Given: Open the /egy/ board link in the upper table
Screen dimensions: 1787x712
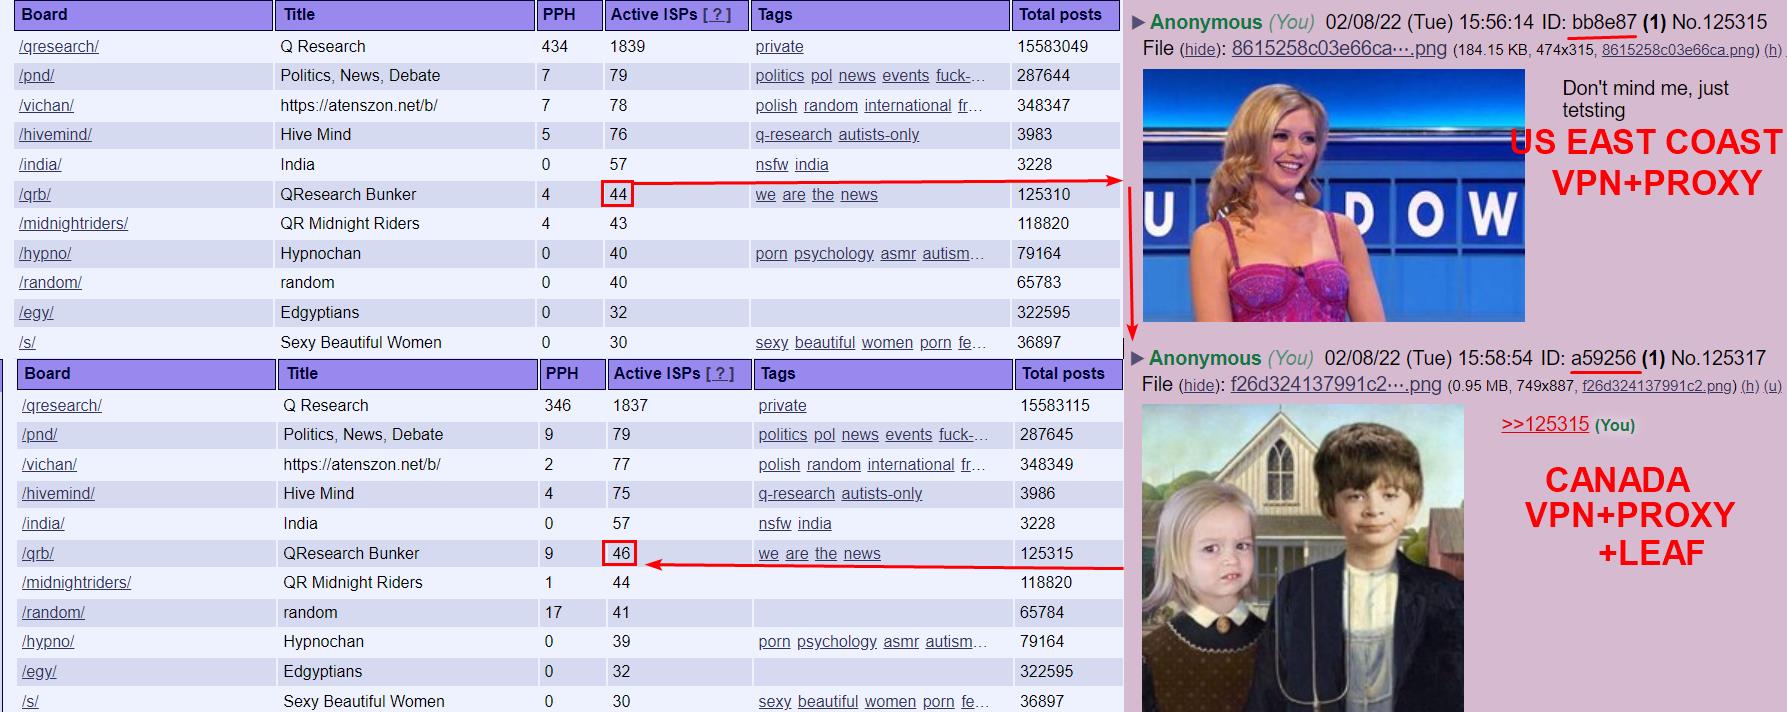Looking at the screenshot, I should coord(36,313).
